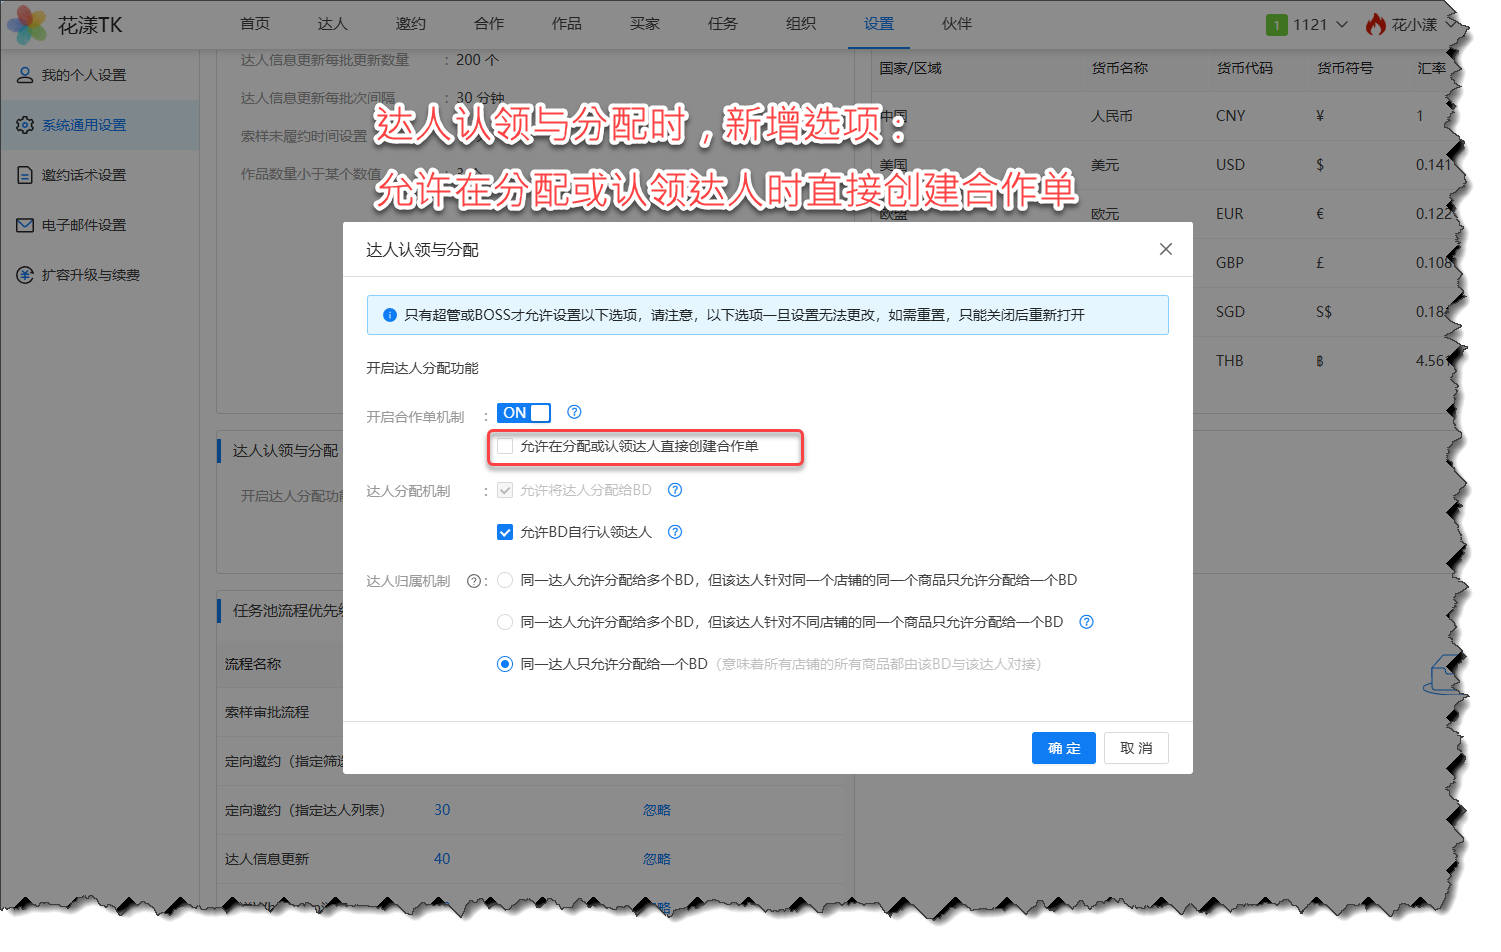The image size is (1501, 952).
Task: Click help icon beside 允许将达人分配给BD
Action: pyautogui.click(x=675, y=490)
